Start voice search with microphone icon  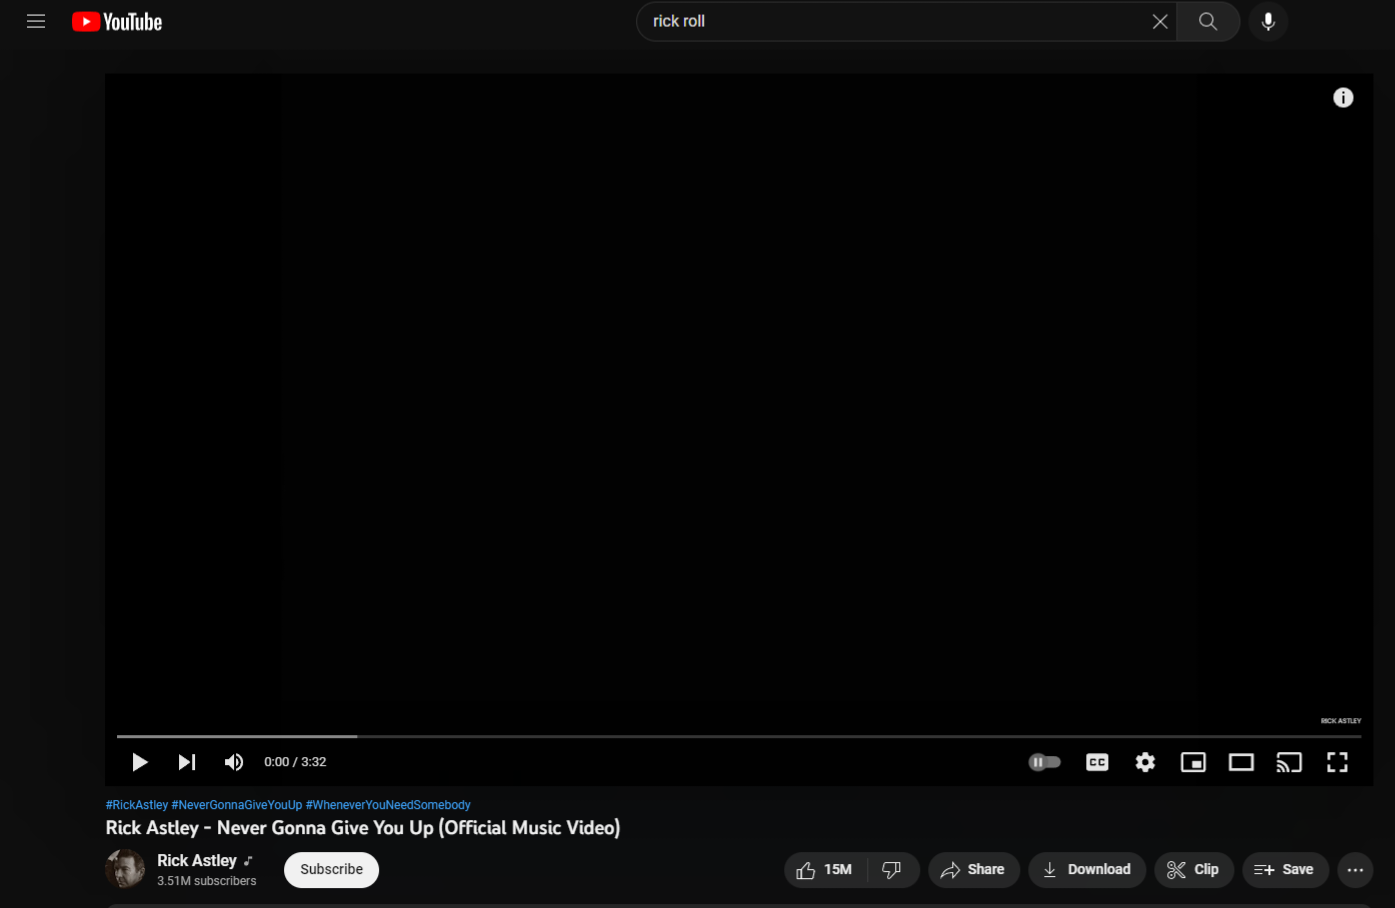coord(1267,21)
